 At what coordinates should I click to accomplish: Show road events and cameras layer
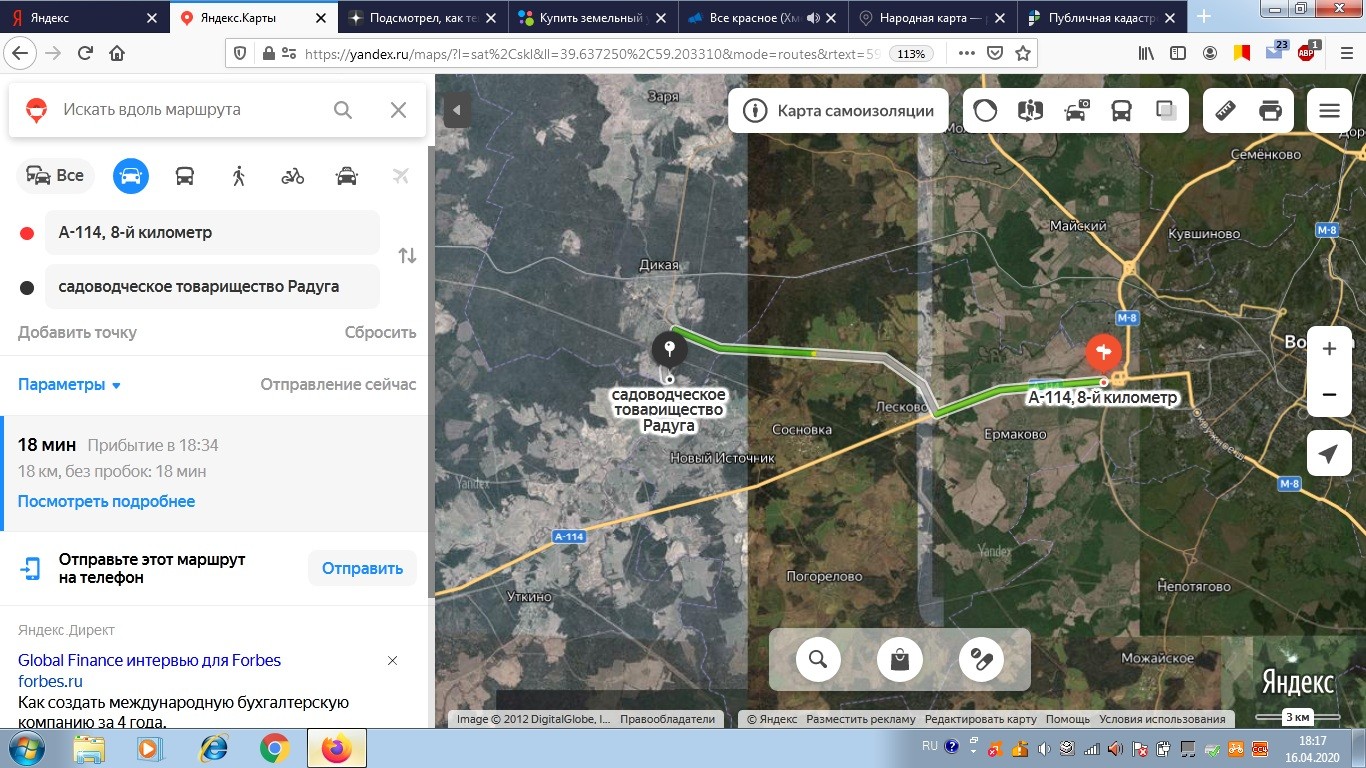tap(1076, 111)
